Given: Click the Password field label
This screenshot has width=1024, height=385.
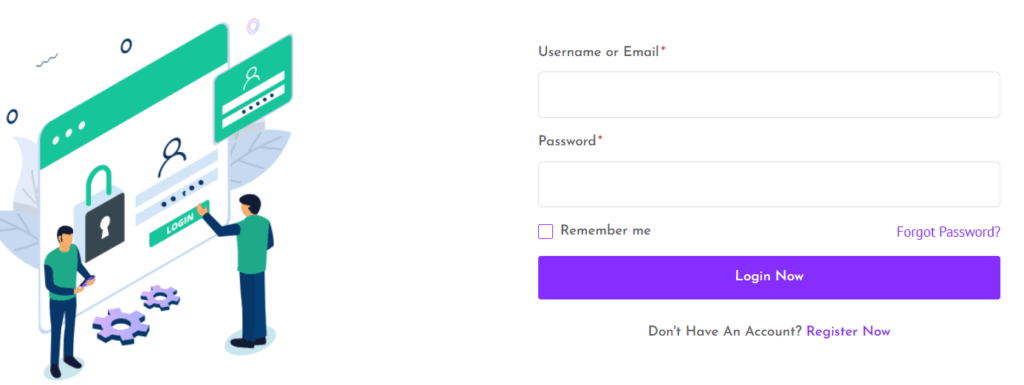Looking at the screenshot, I should point(567,142).
